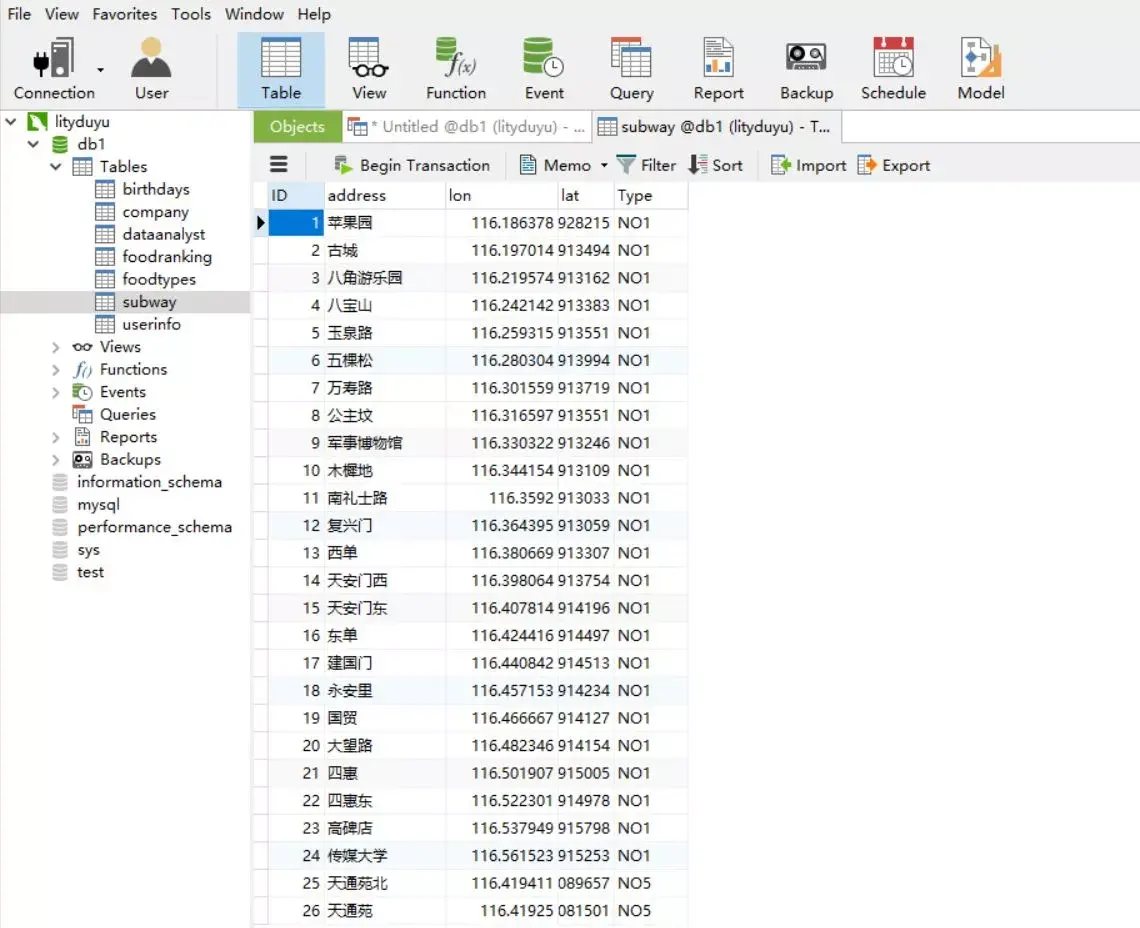
Task: Open the Query toolbar icon
Action: point(631,70)
